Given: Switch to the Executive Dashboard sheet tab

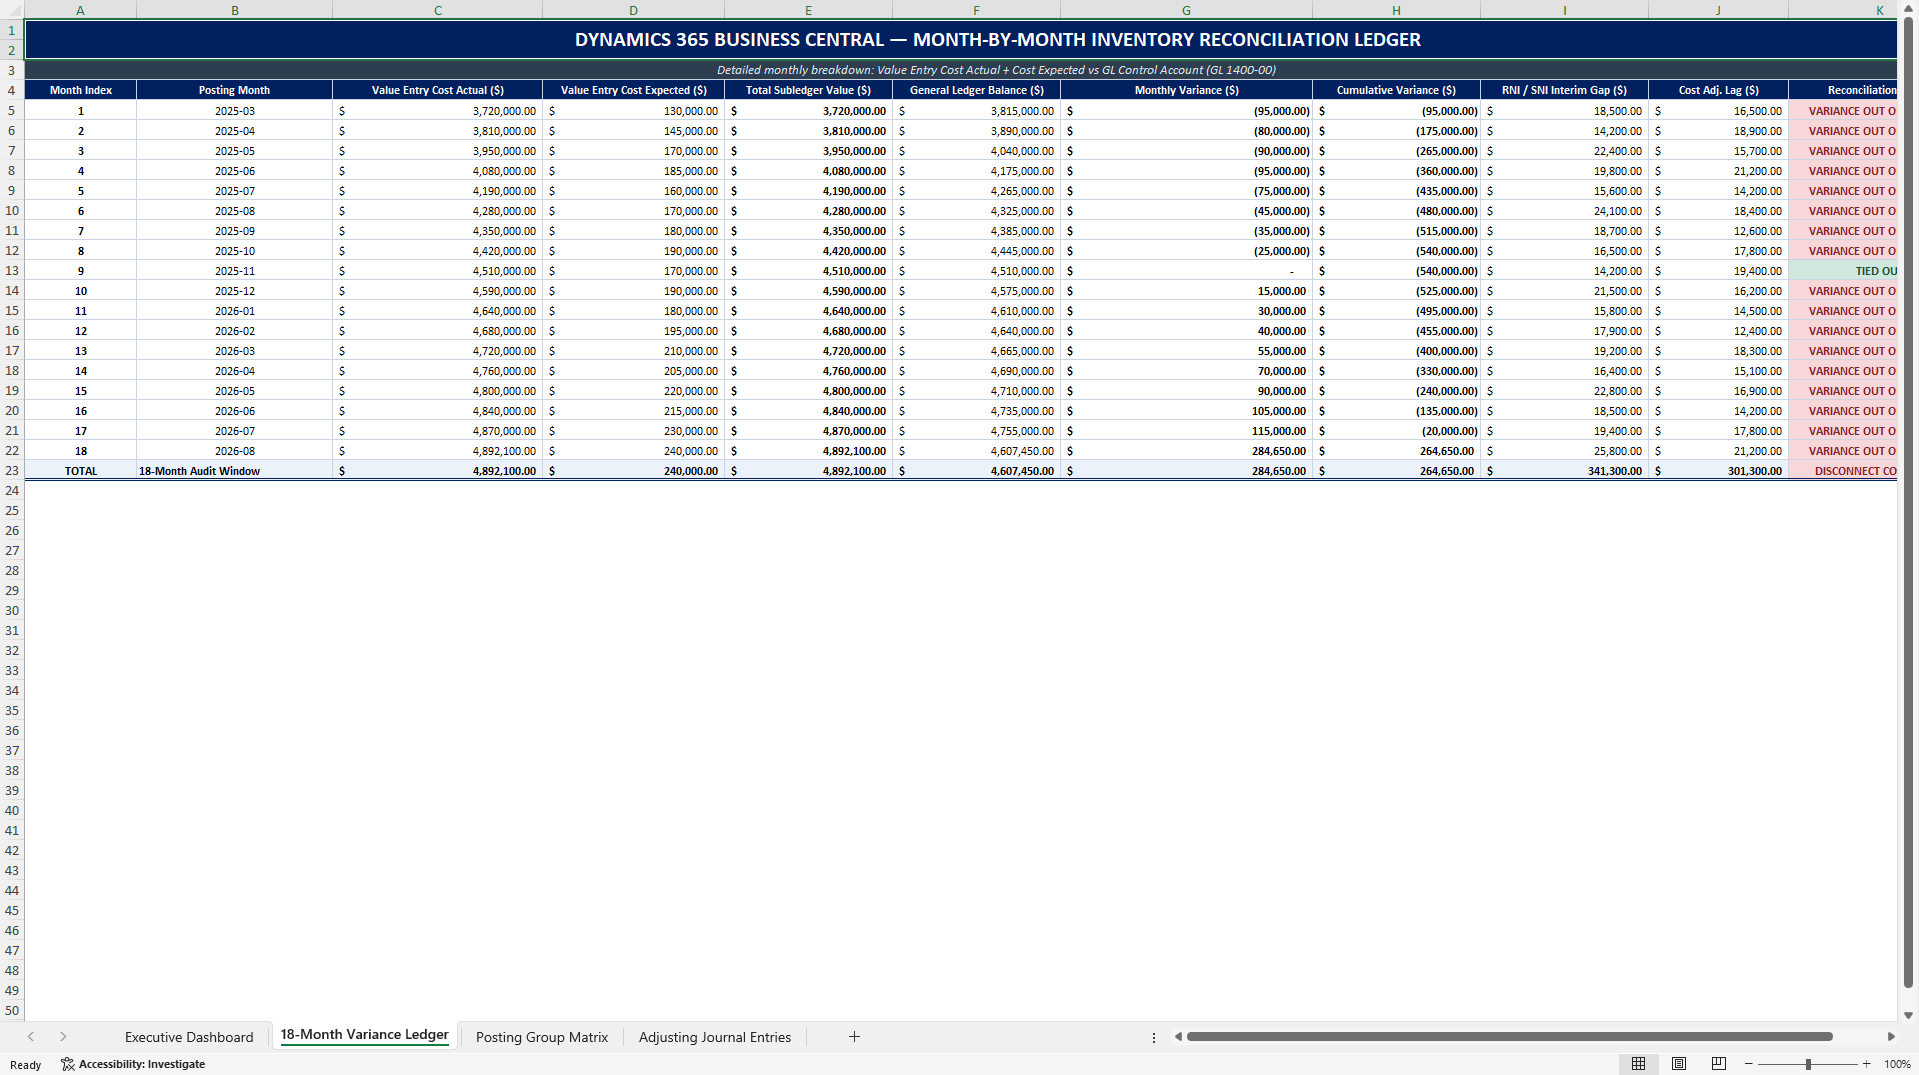Looking at the screenshot, I should (189, 1037).
